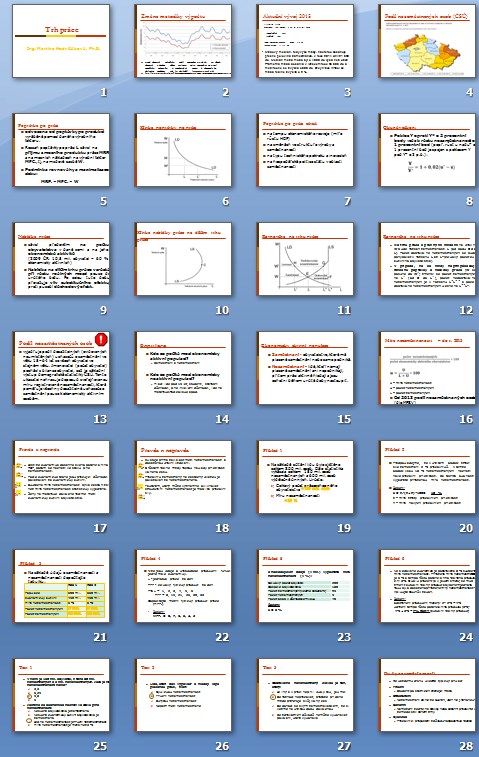Choose slide 26 titled Test 2
479x757 pixels.
pyautogui.click(x=183, y=696)
